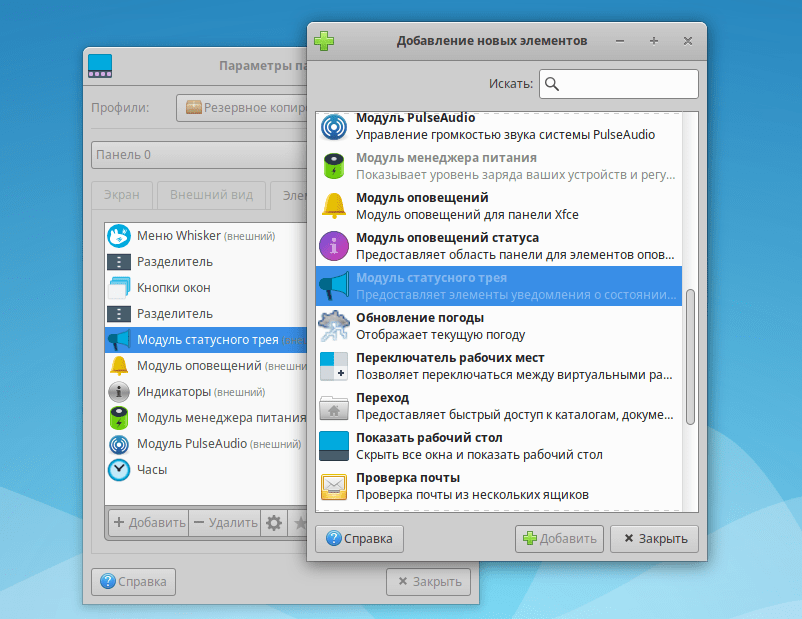Open the Панель 0 panel selector dropdown
The height and width of the screenshot is (619, 802).
[199, 155]
